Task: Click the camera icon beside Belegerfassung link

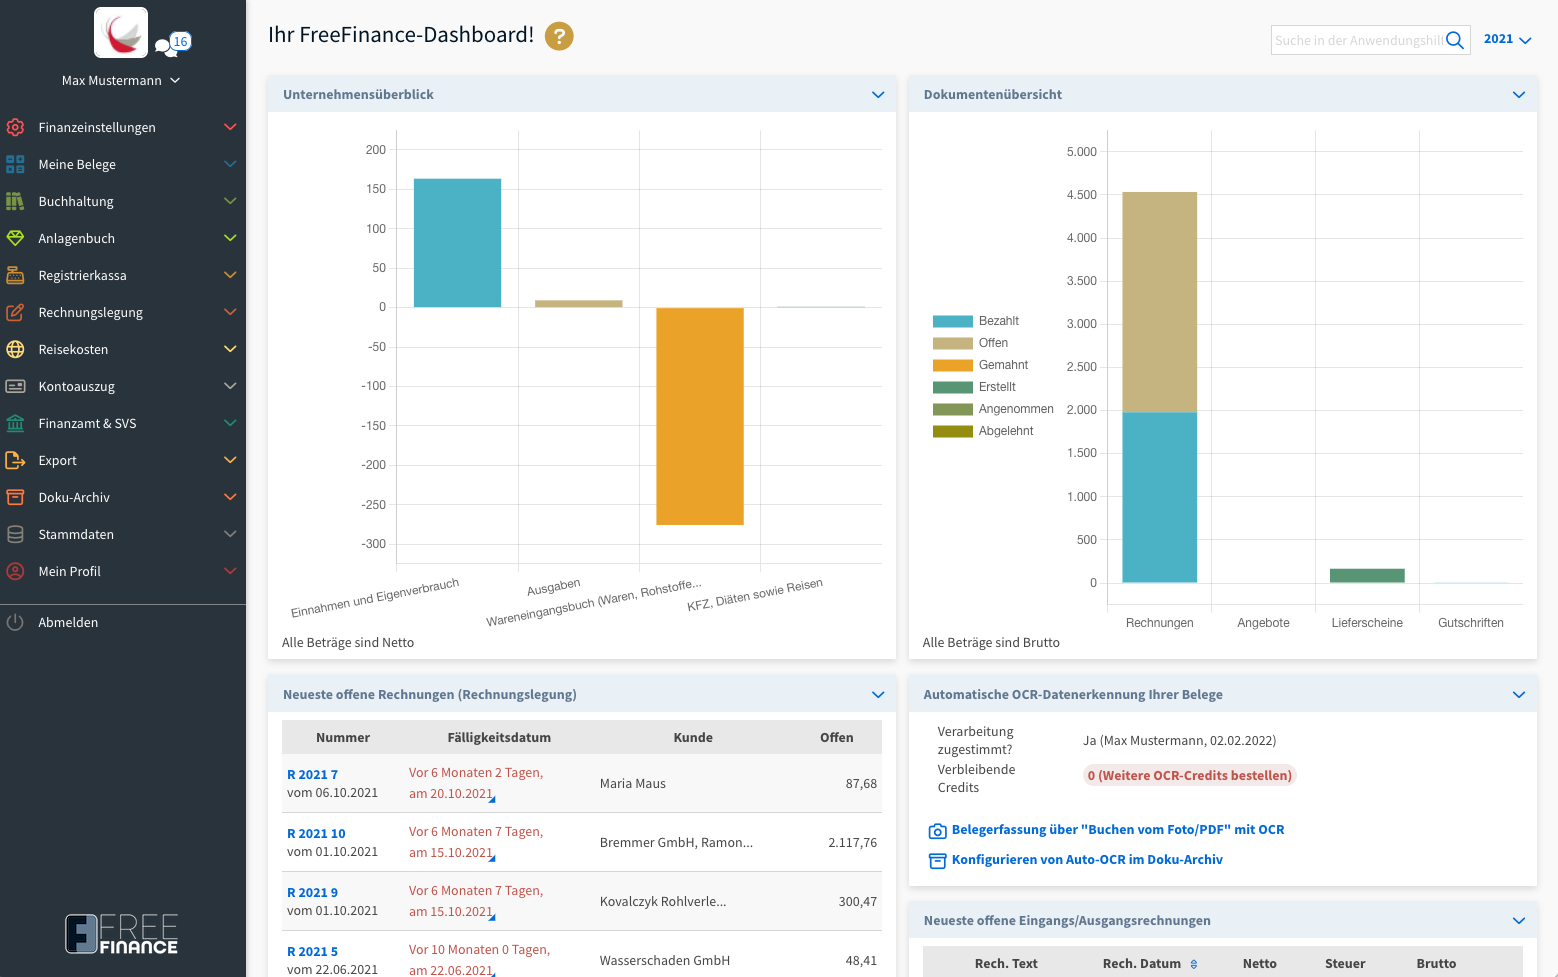Action: 937,831
